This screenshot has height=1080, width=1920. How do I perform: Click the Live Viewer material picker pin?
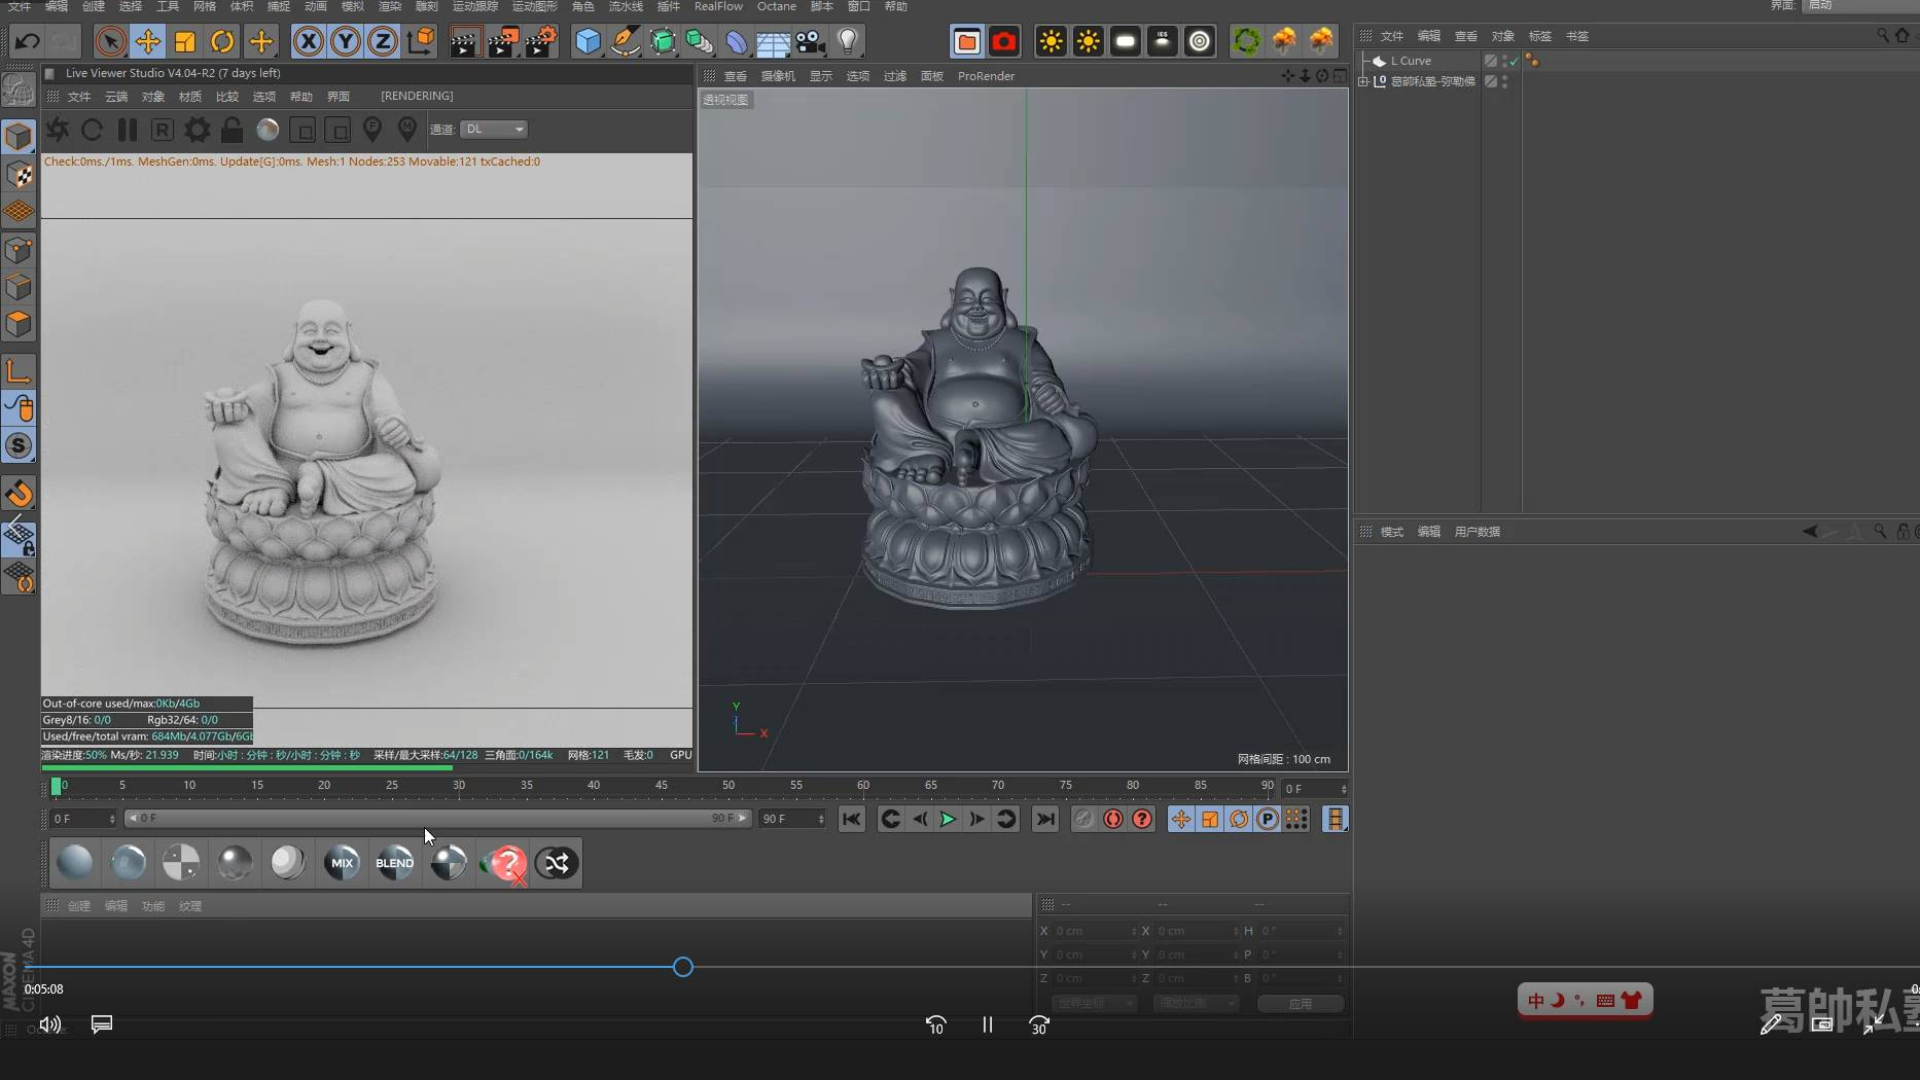[x=407, y=129]
